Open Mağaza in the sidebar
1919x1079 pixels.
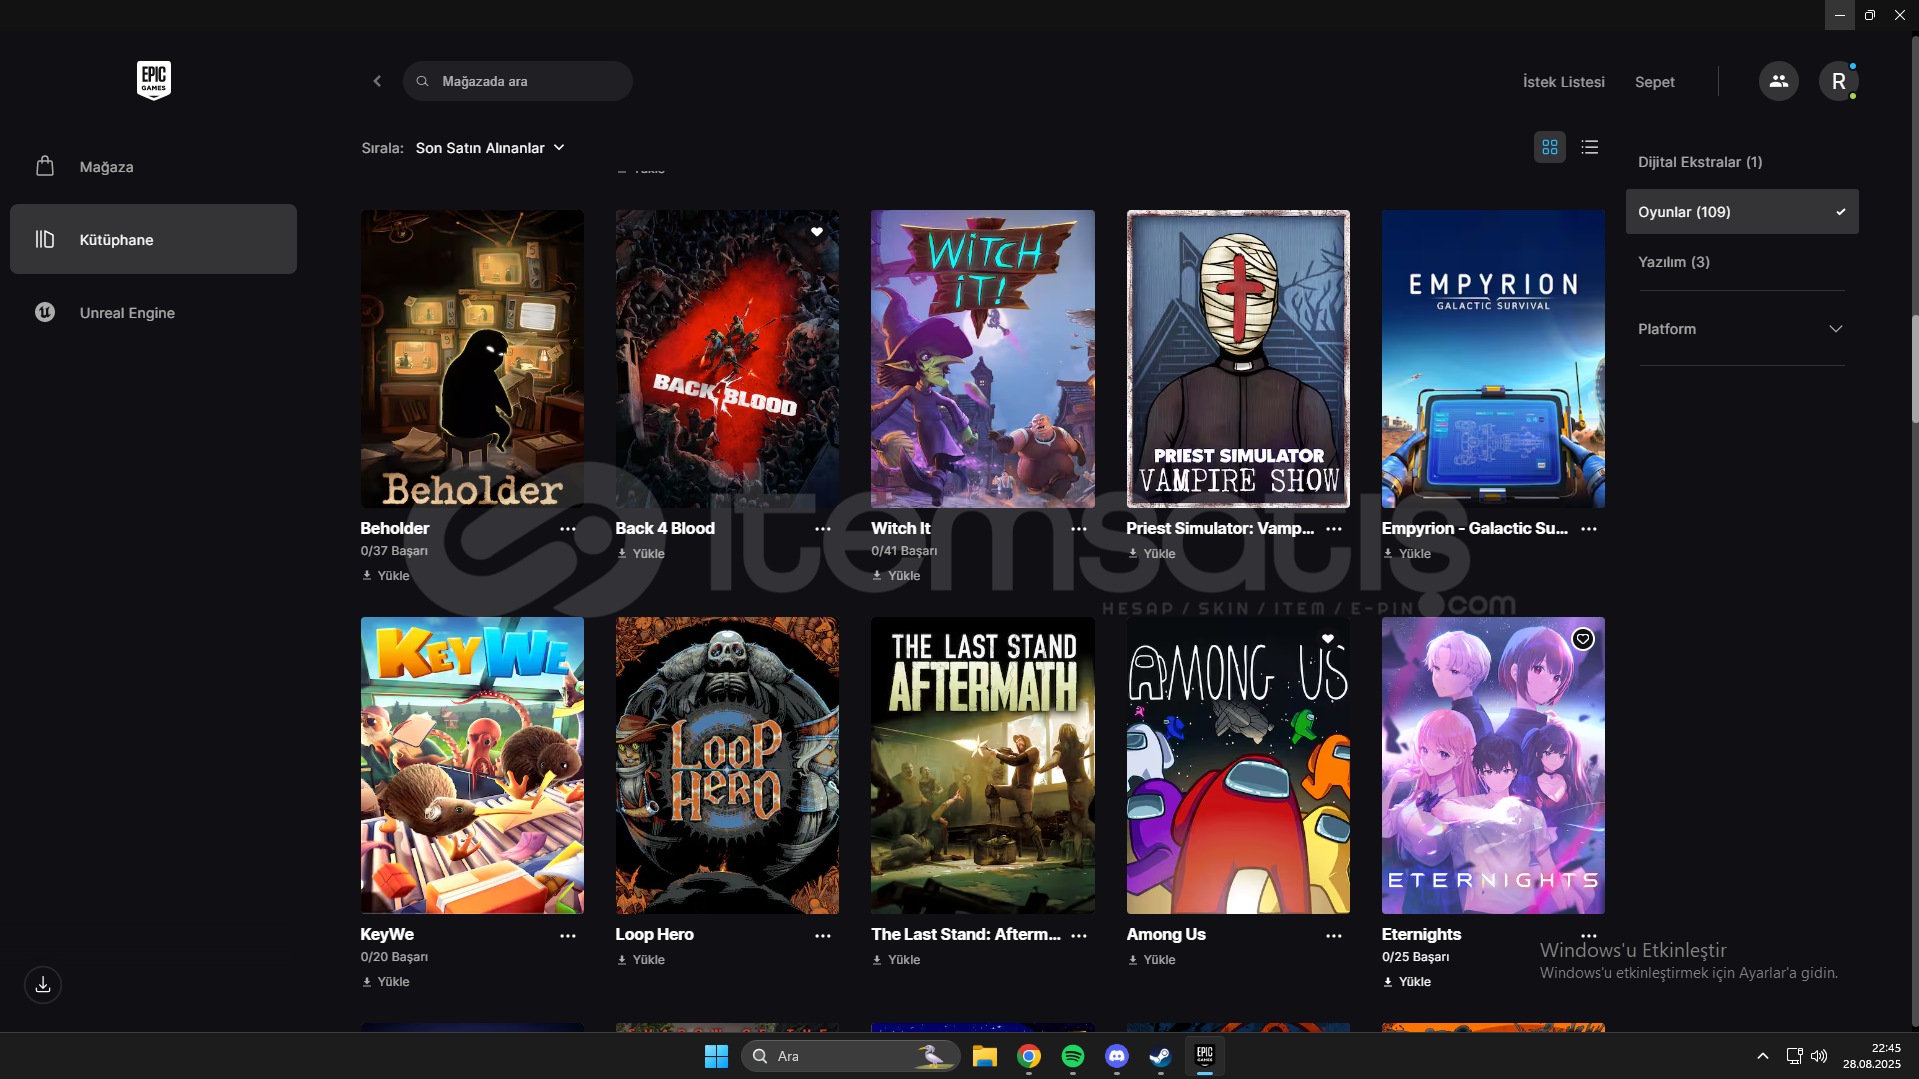coord(153,167)
